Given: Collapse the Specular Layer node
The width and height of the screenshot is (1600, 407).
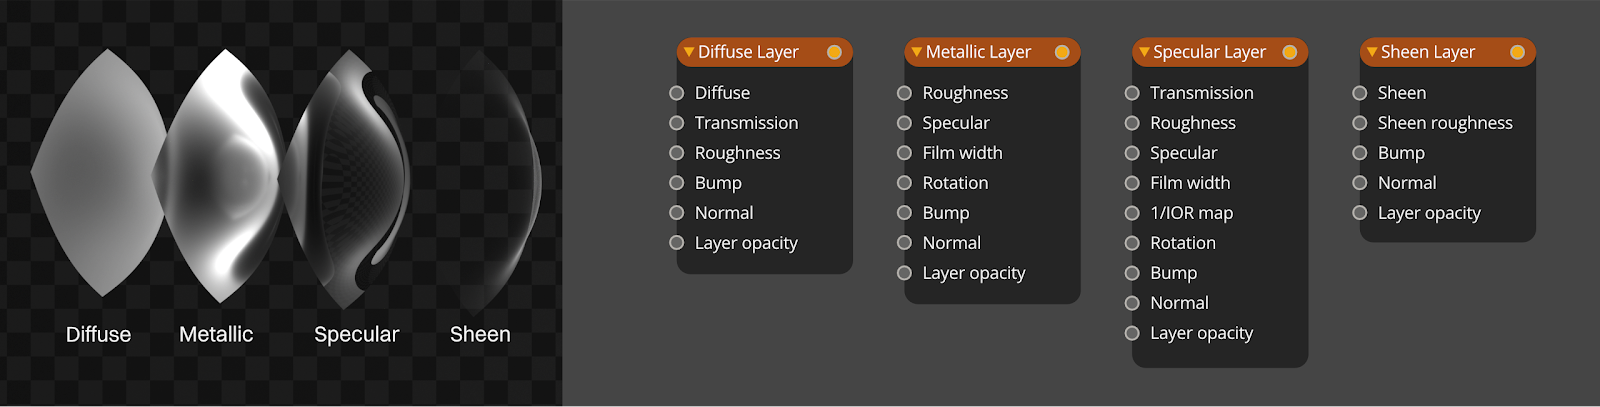Looking at the screenshot, I should (x=1143, y=52).
